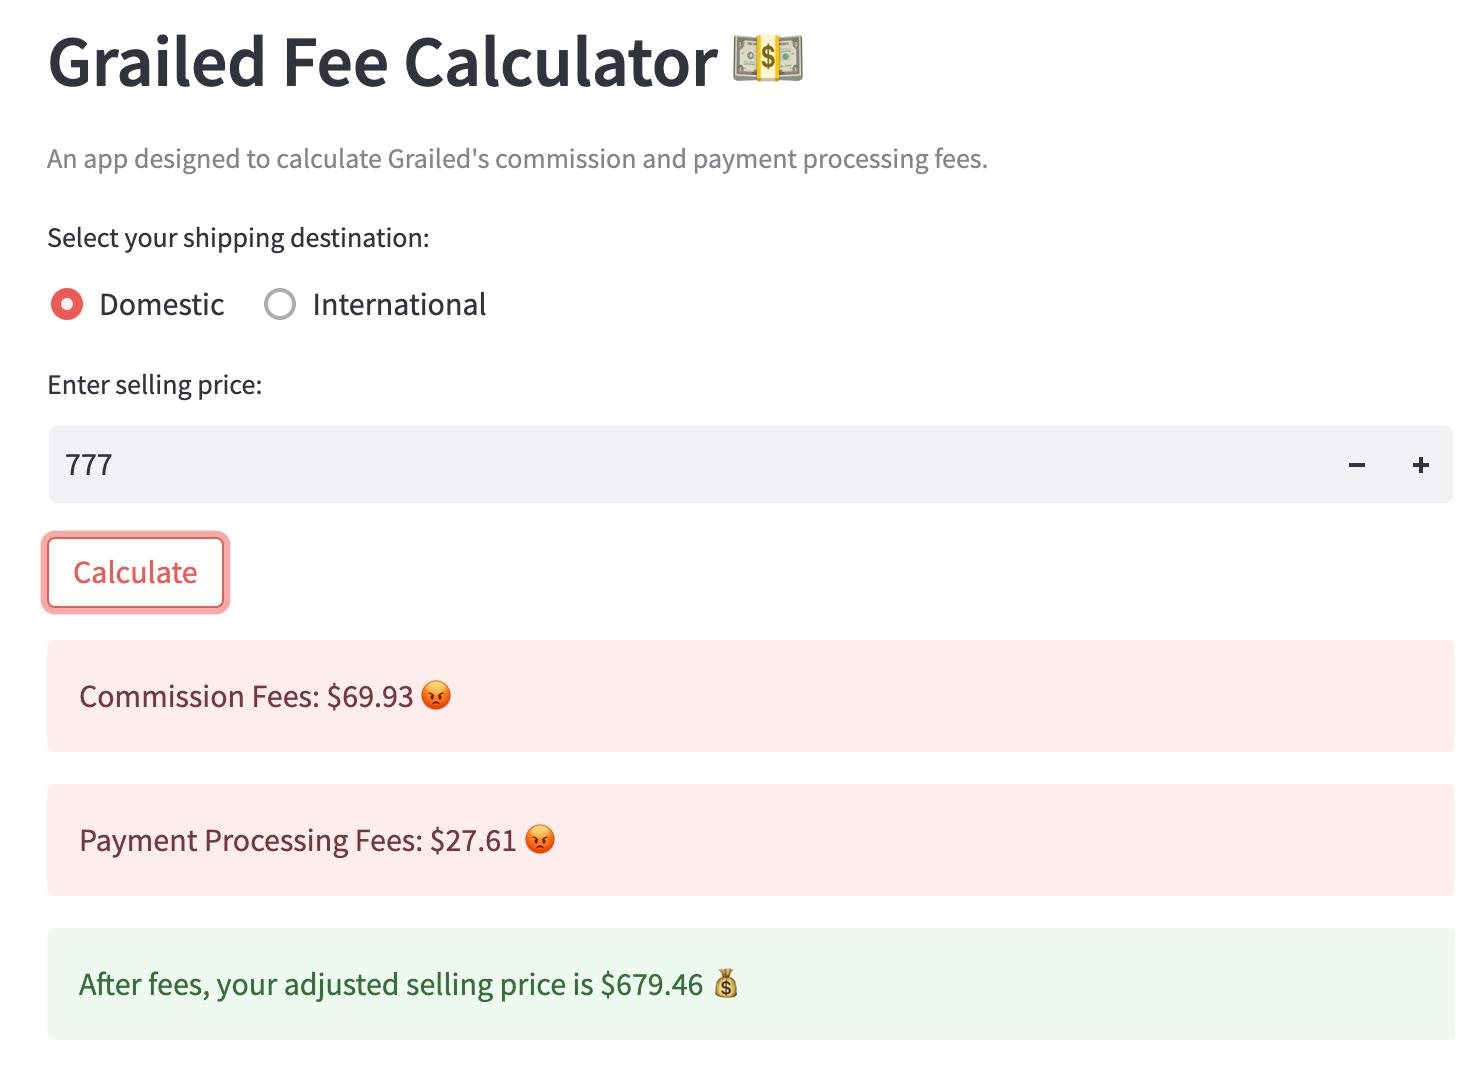
Task: Click the angry face next to Payment Processing Fees
Action: (540, 840)
